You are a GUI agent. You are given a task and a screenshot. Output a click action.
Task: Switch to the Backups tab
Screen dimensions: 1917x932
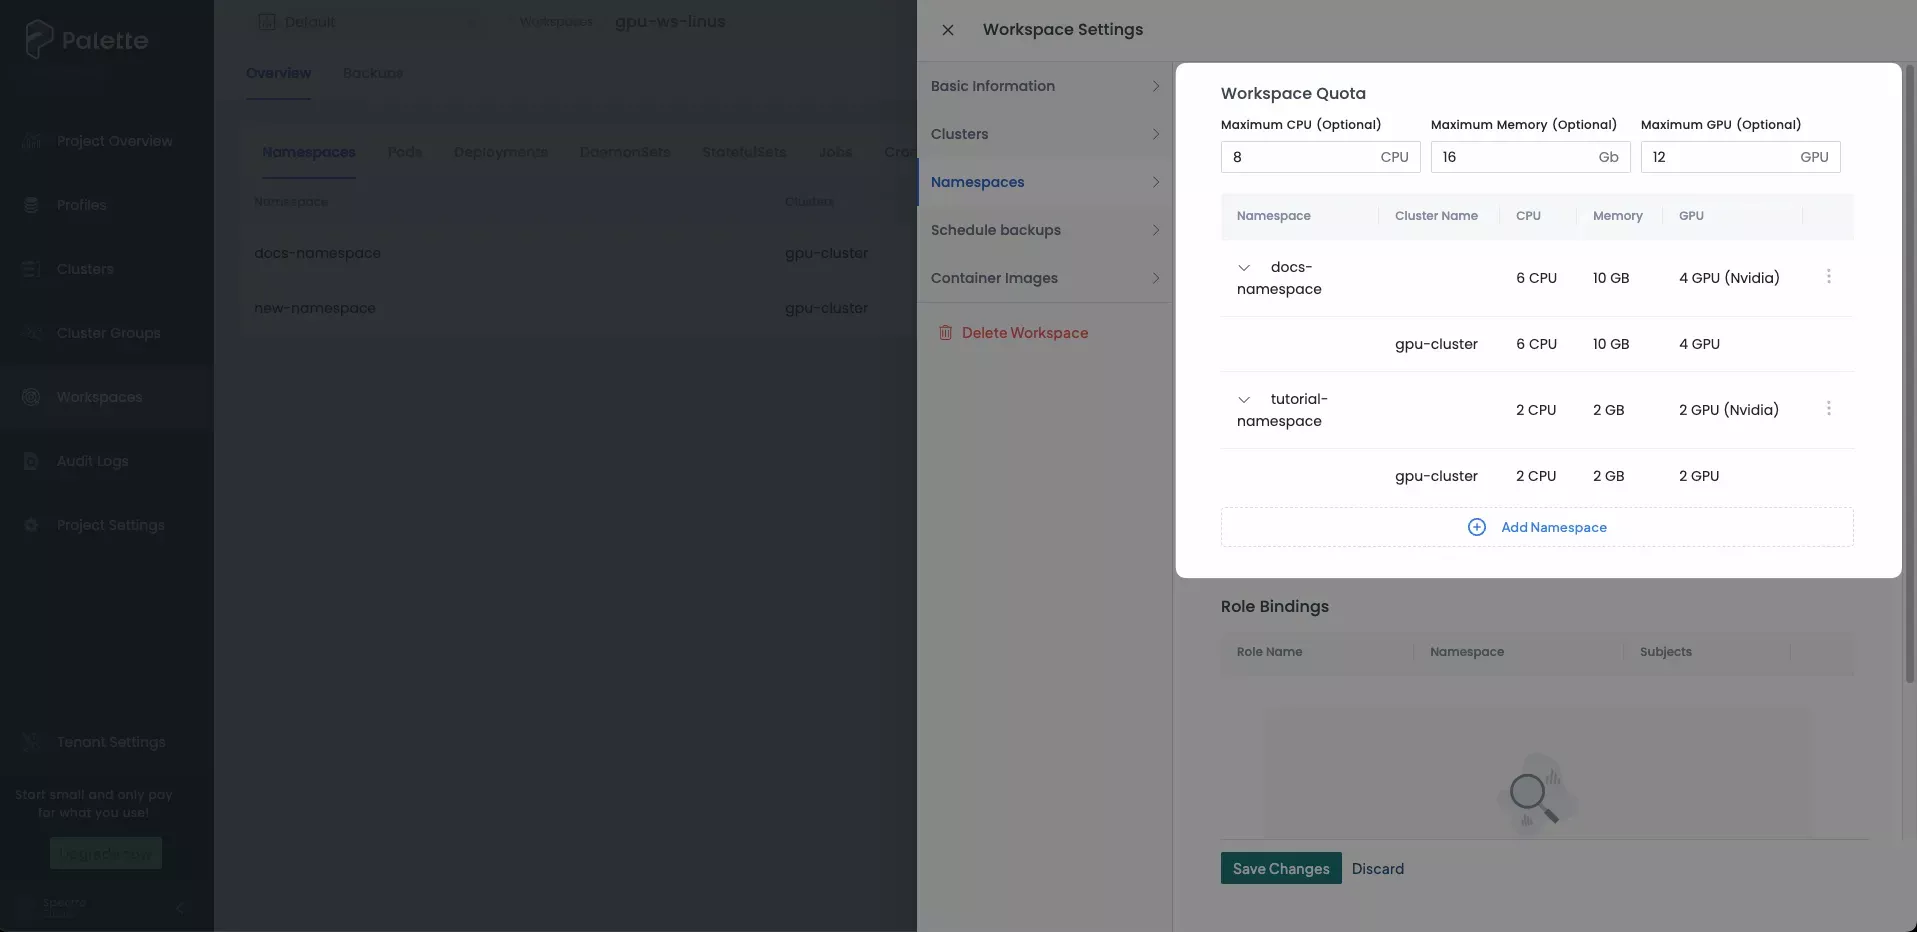pos(372,73)
